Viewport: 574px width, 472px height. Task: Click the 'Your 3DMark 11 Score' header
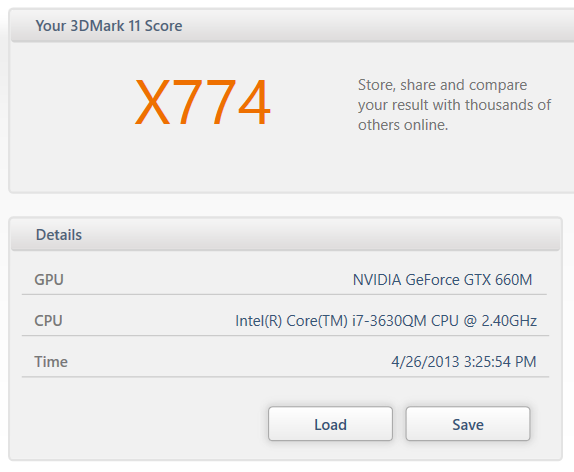coord(109,26)
